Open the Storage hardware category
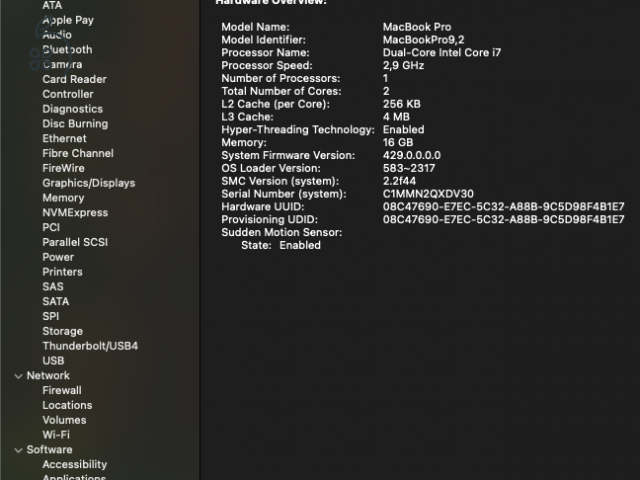Image resolution: width=640 pixels, height=480 pixels. (x=62, y=331)
